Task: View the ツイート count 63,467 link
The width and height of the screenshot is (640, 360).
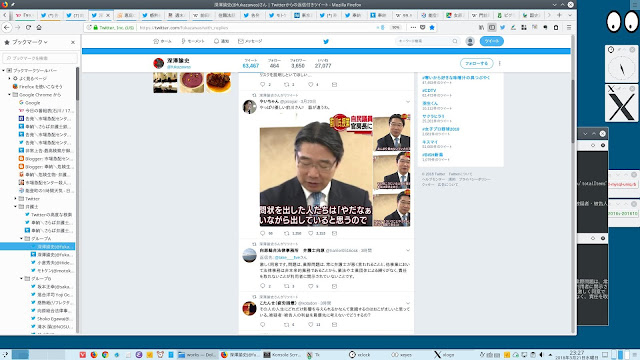Action: [251, 63]
